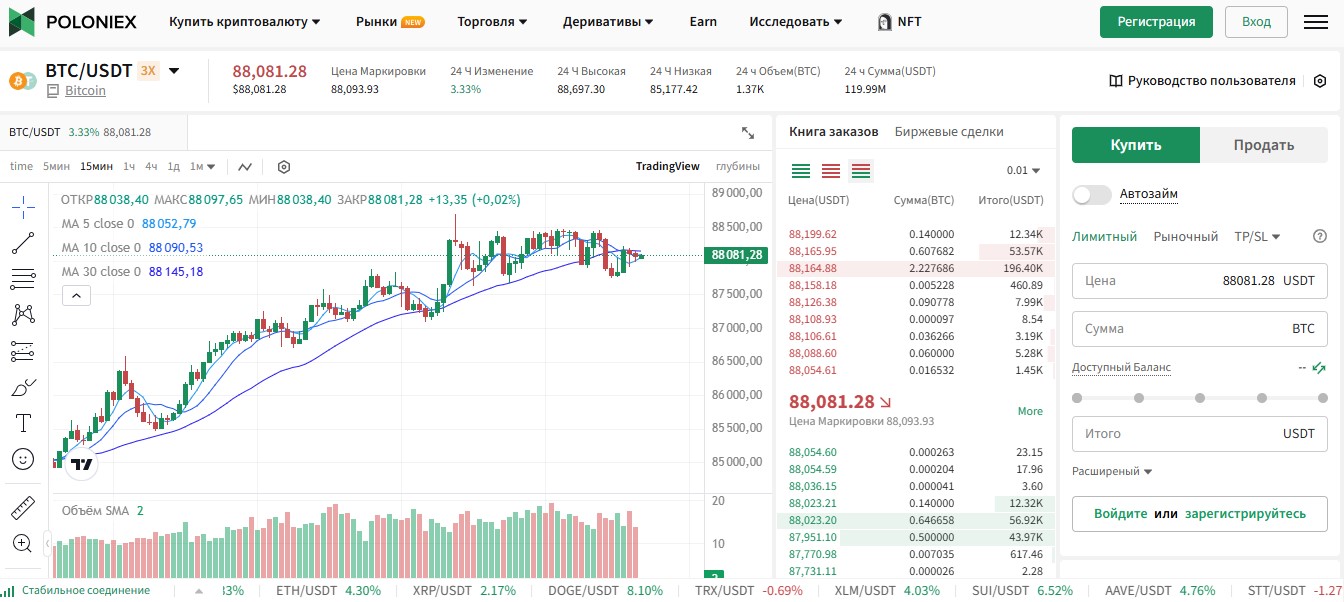Switch chart to TradingView mode
The width and height of the screenshot is (1344, 602).
668,167
